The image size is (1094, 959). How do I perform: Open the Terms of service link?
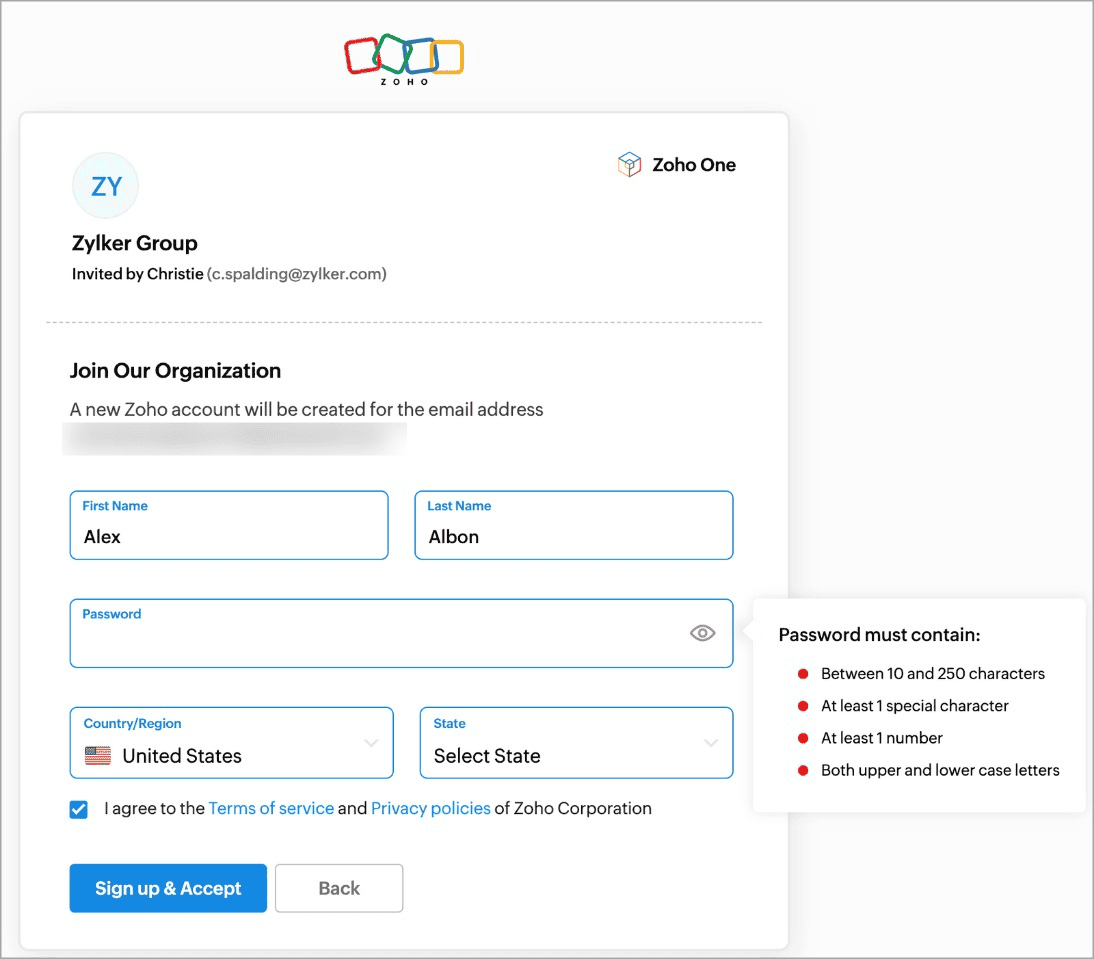pos(271,808)
